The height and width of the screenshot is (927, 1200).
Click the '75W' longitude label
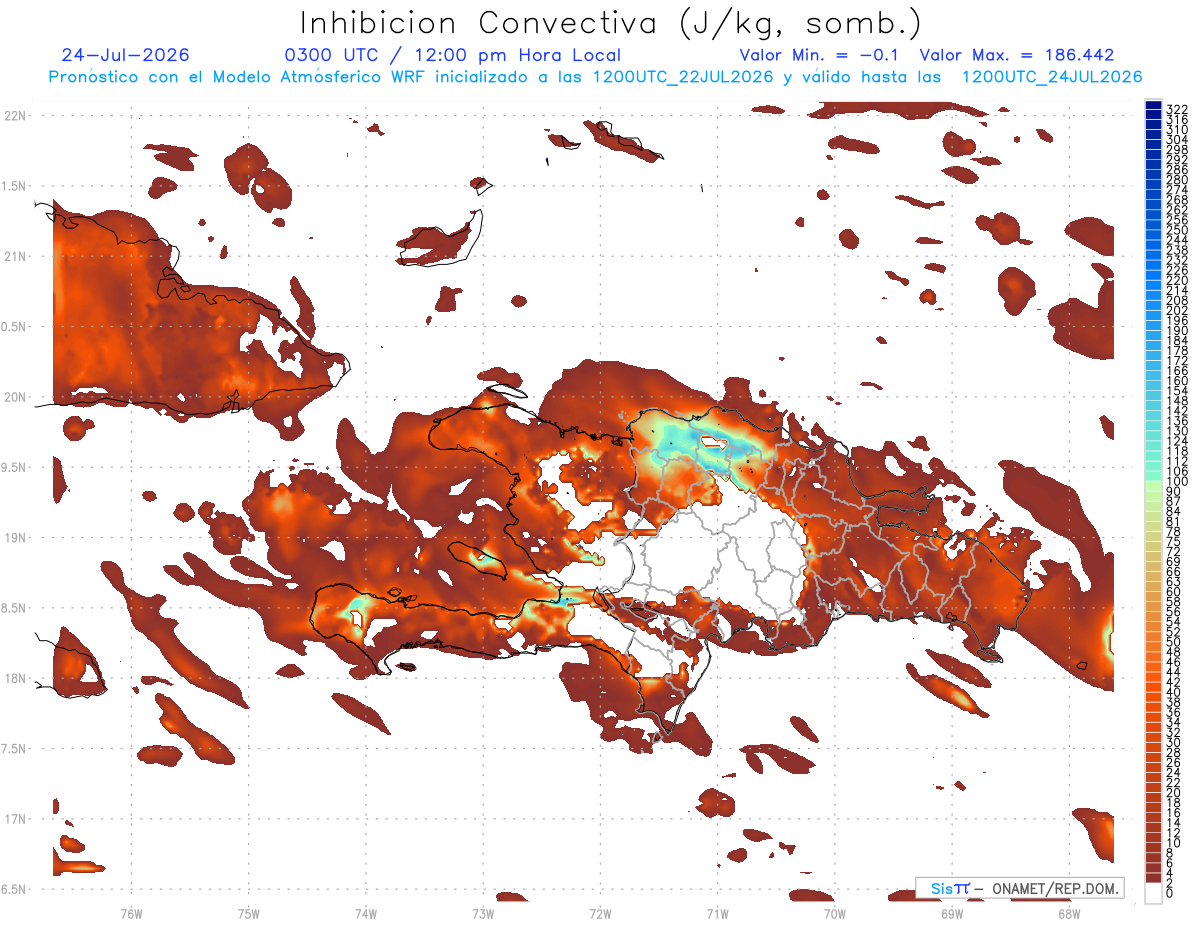[x=249, y=912]
